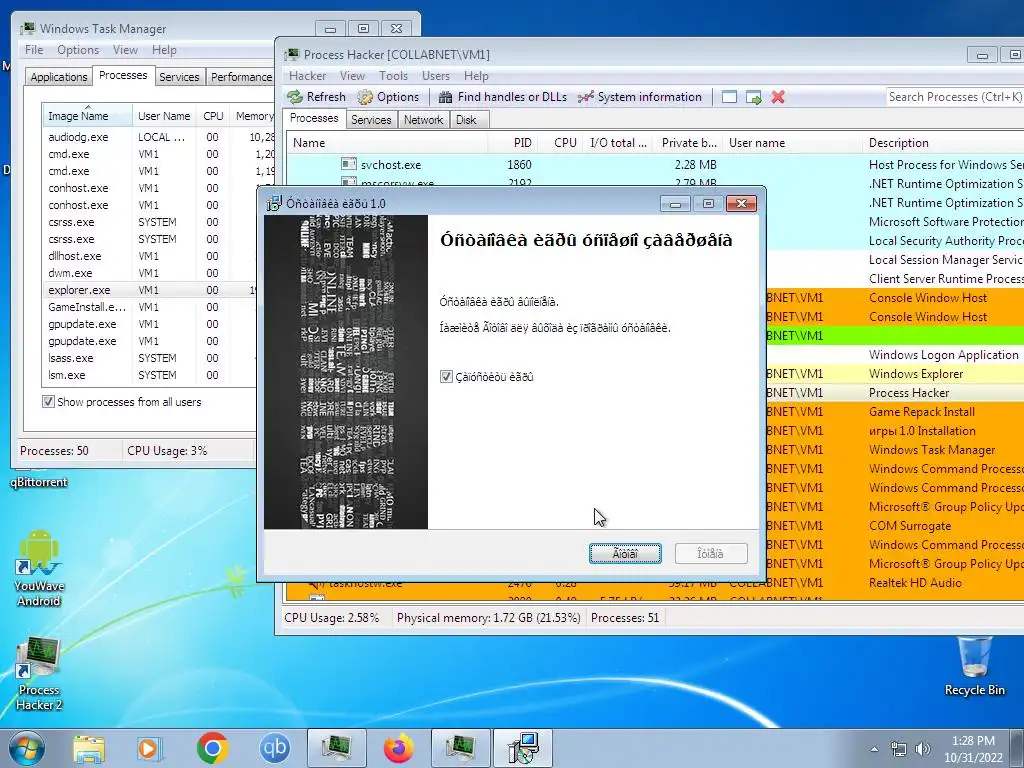
Task: Open Windows Media Player from the taskbar
Action: tap(150, 748)
